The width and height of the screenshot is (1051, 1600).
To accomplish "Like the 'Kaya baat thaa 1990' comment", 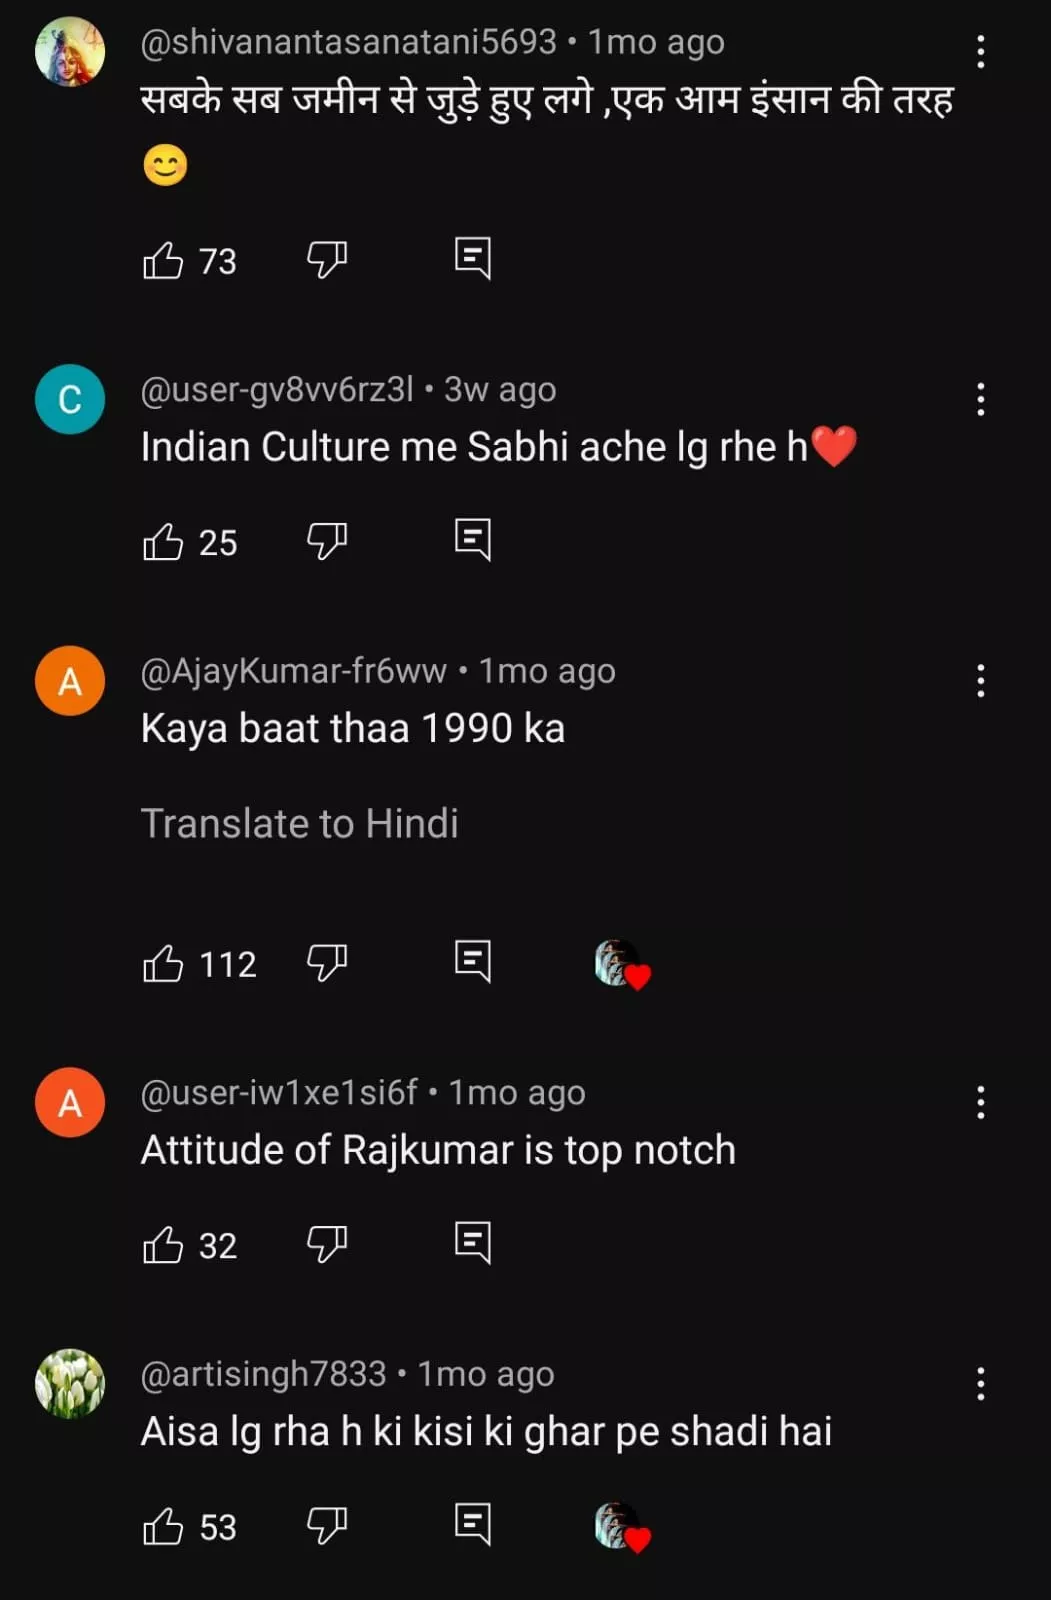I will (163, 964).
